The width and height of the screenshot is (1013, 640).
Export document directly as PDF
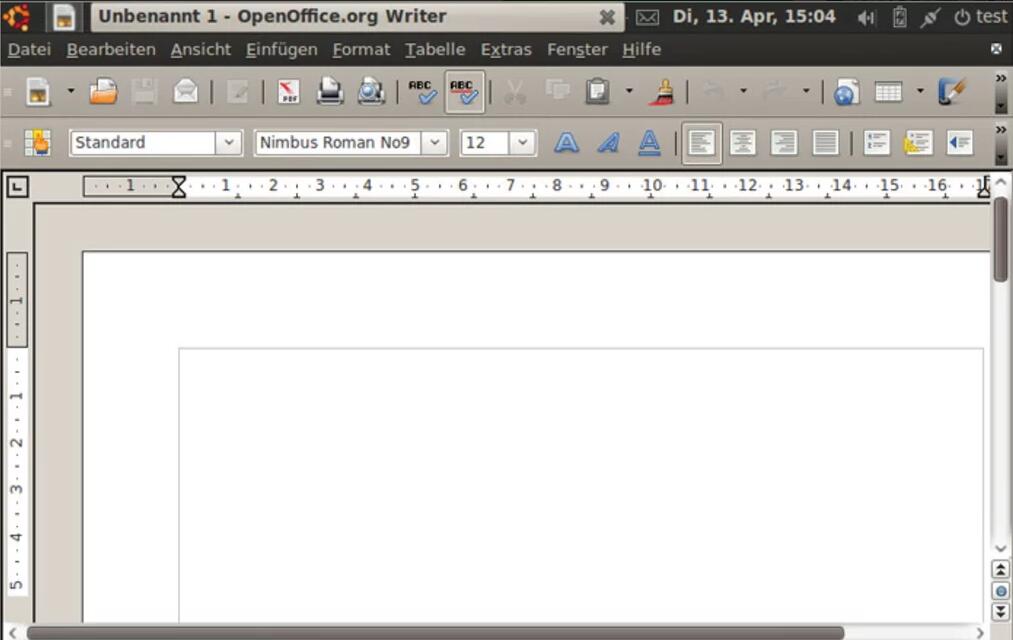(288, 92)
